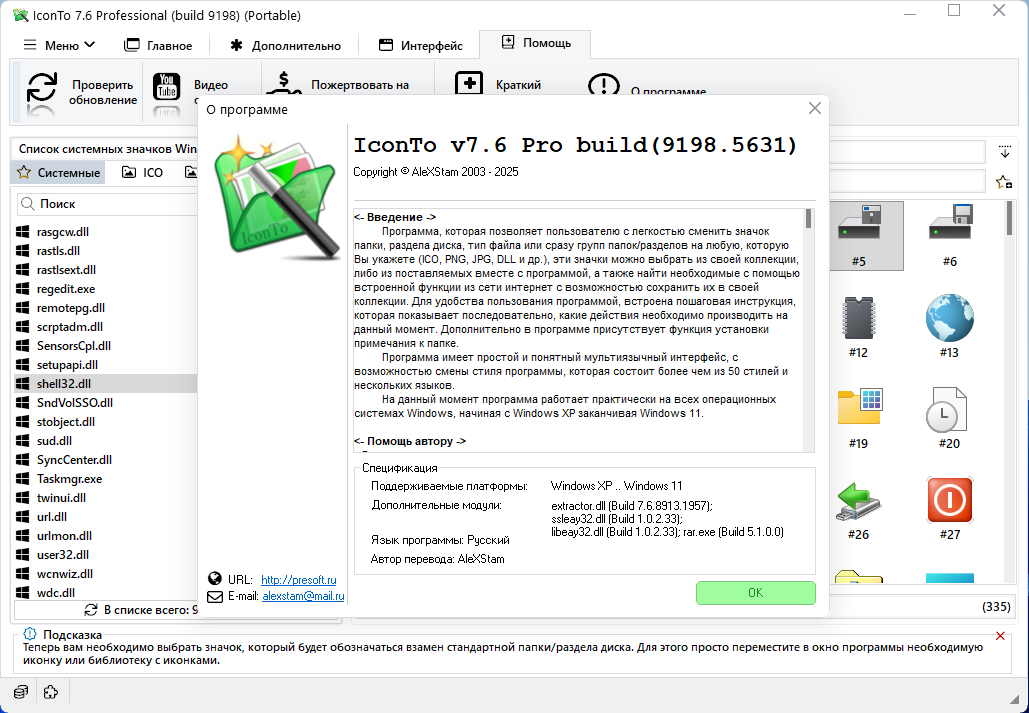
Task: Select icon #6 floppy drive
Action: coord(950,223)
